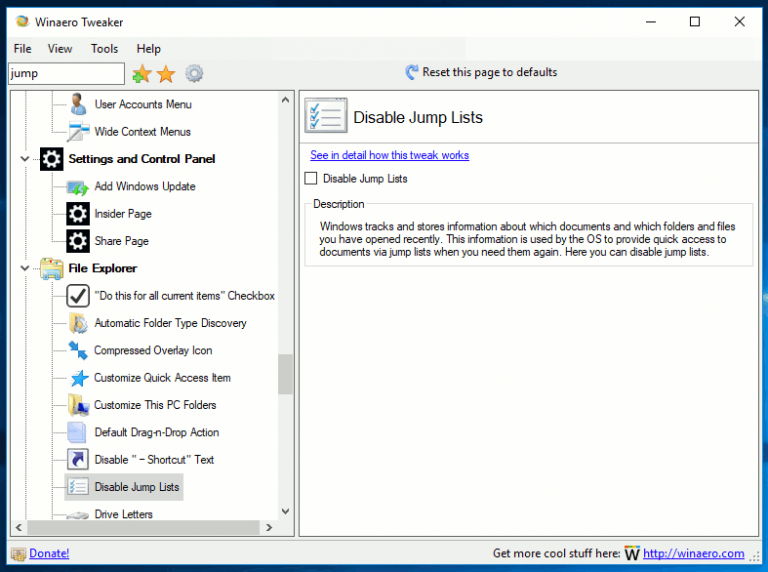Screen dimensions: 768x572
Task: Select the "Do this for all current items" Checkbox label
Action: click(185, 296)
